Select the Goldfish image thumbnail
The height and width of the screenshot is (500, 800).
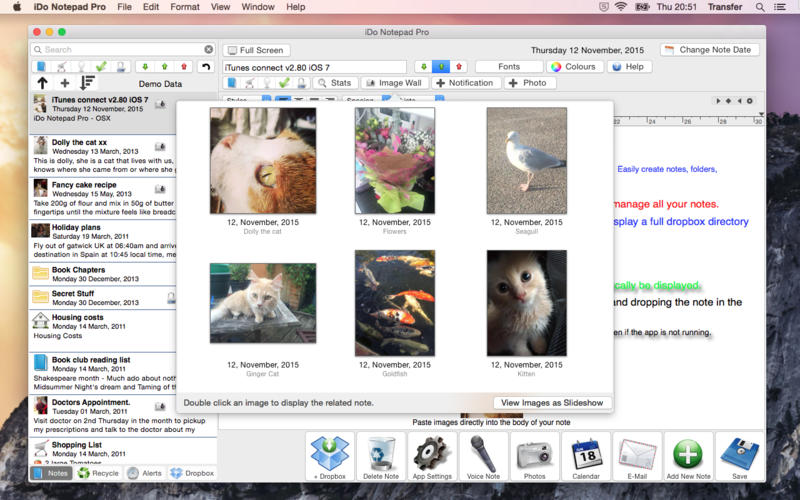tap(395, 303)
